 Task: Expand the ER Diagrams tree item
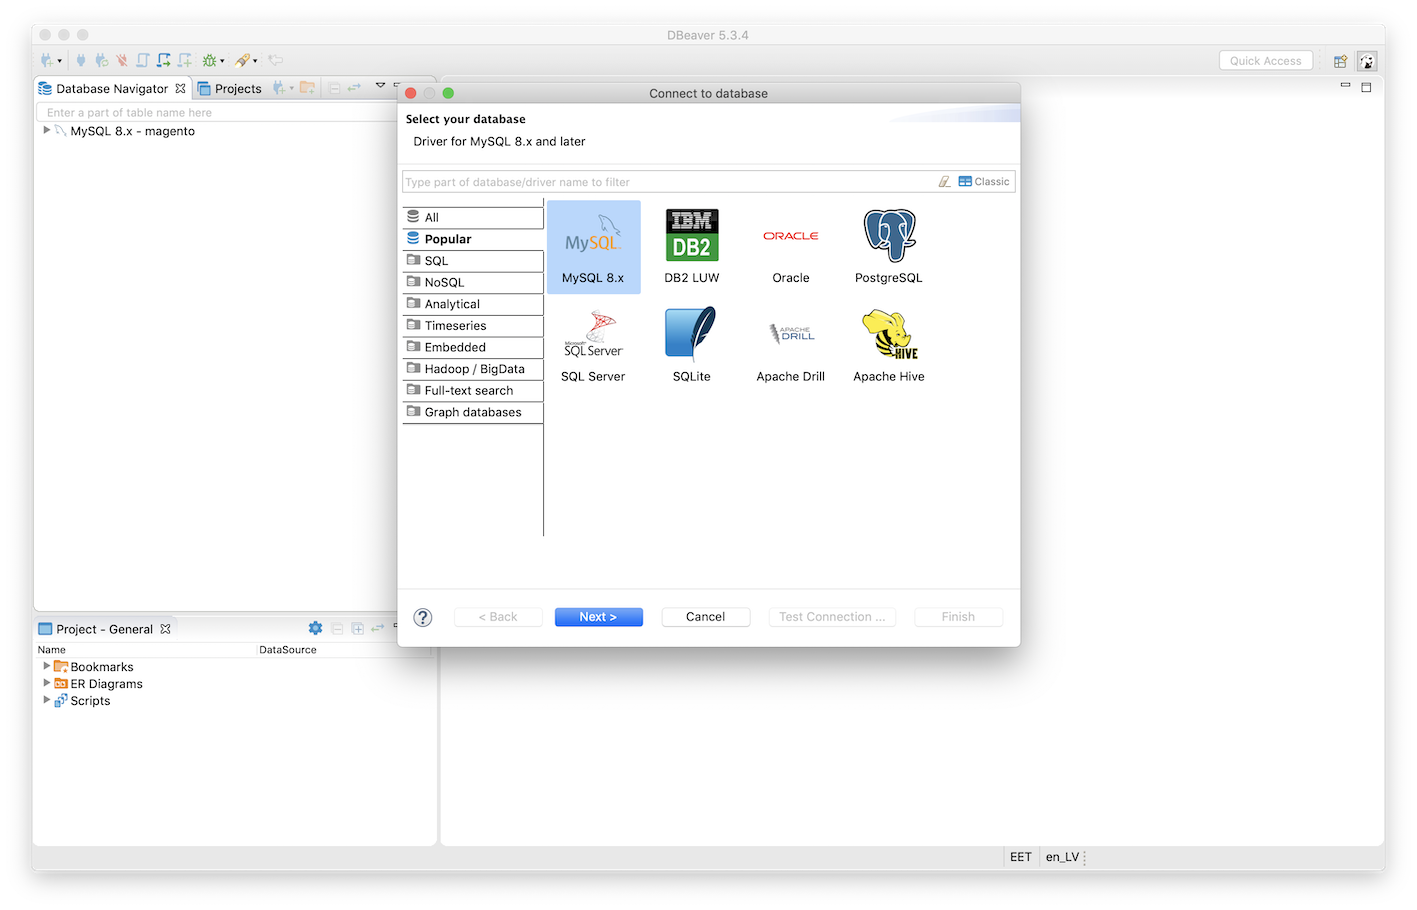44,683
